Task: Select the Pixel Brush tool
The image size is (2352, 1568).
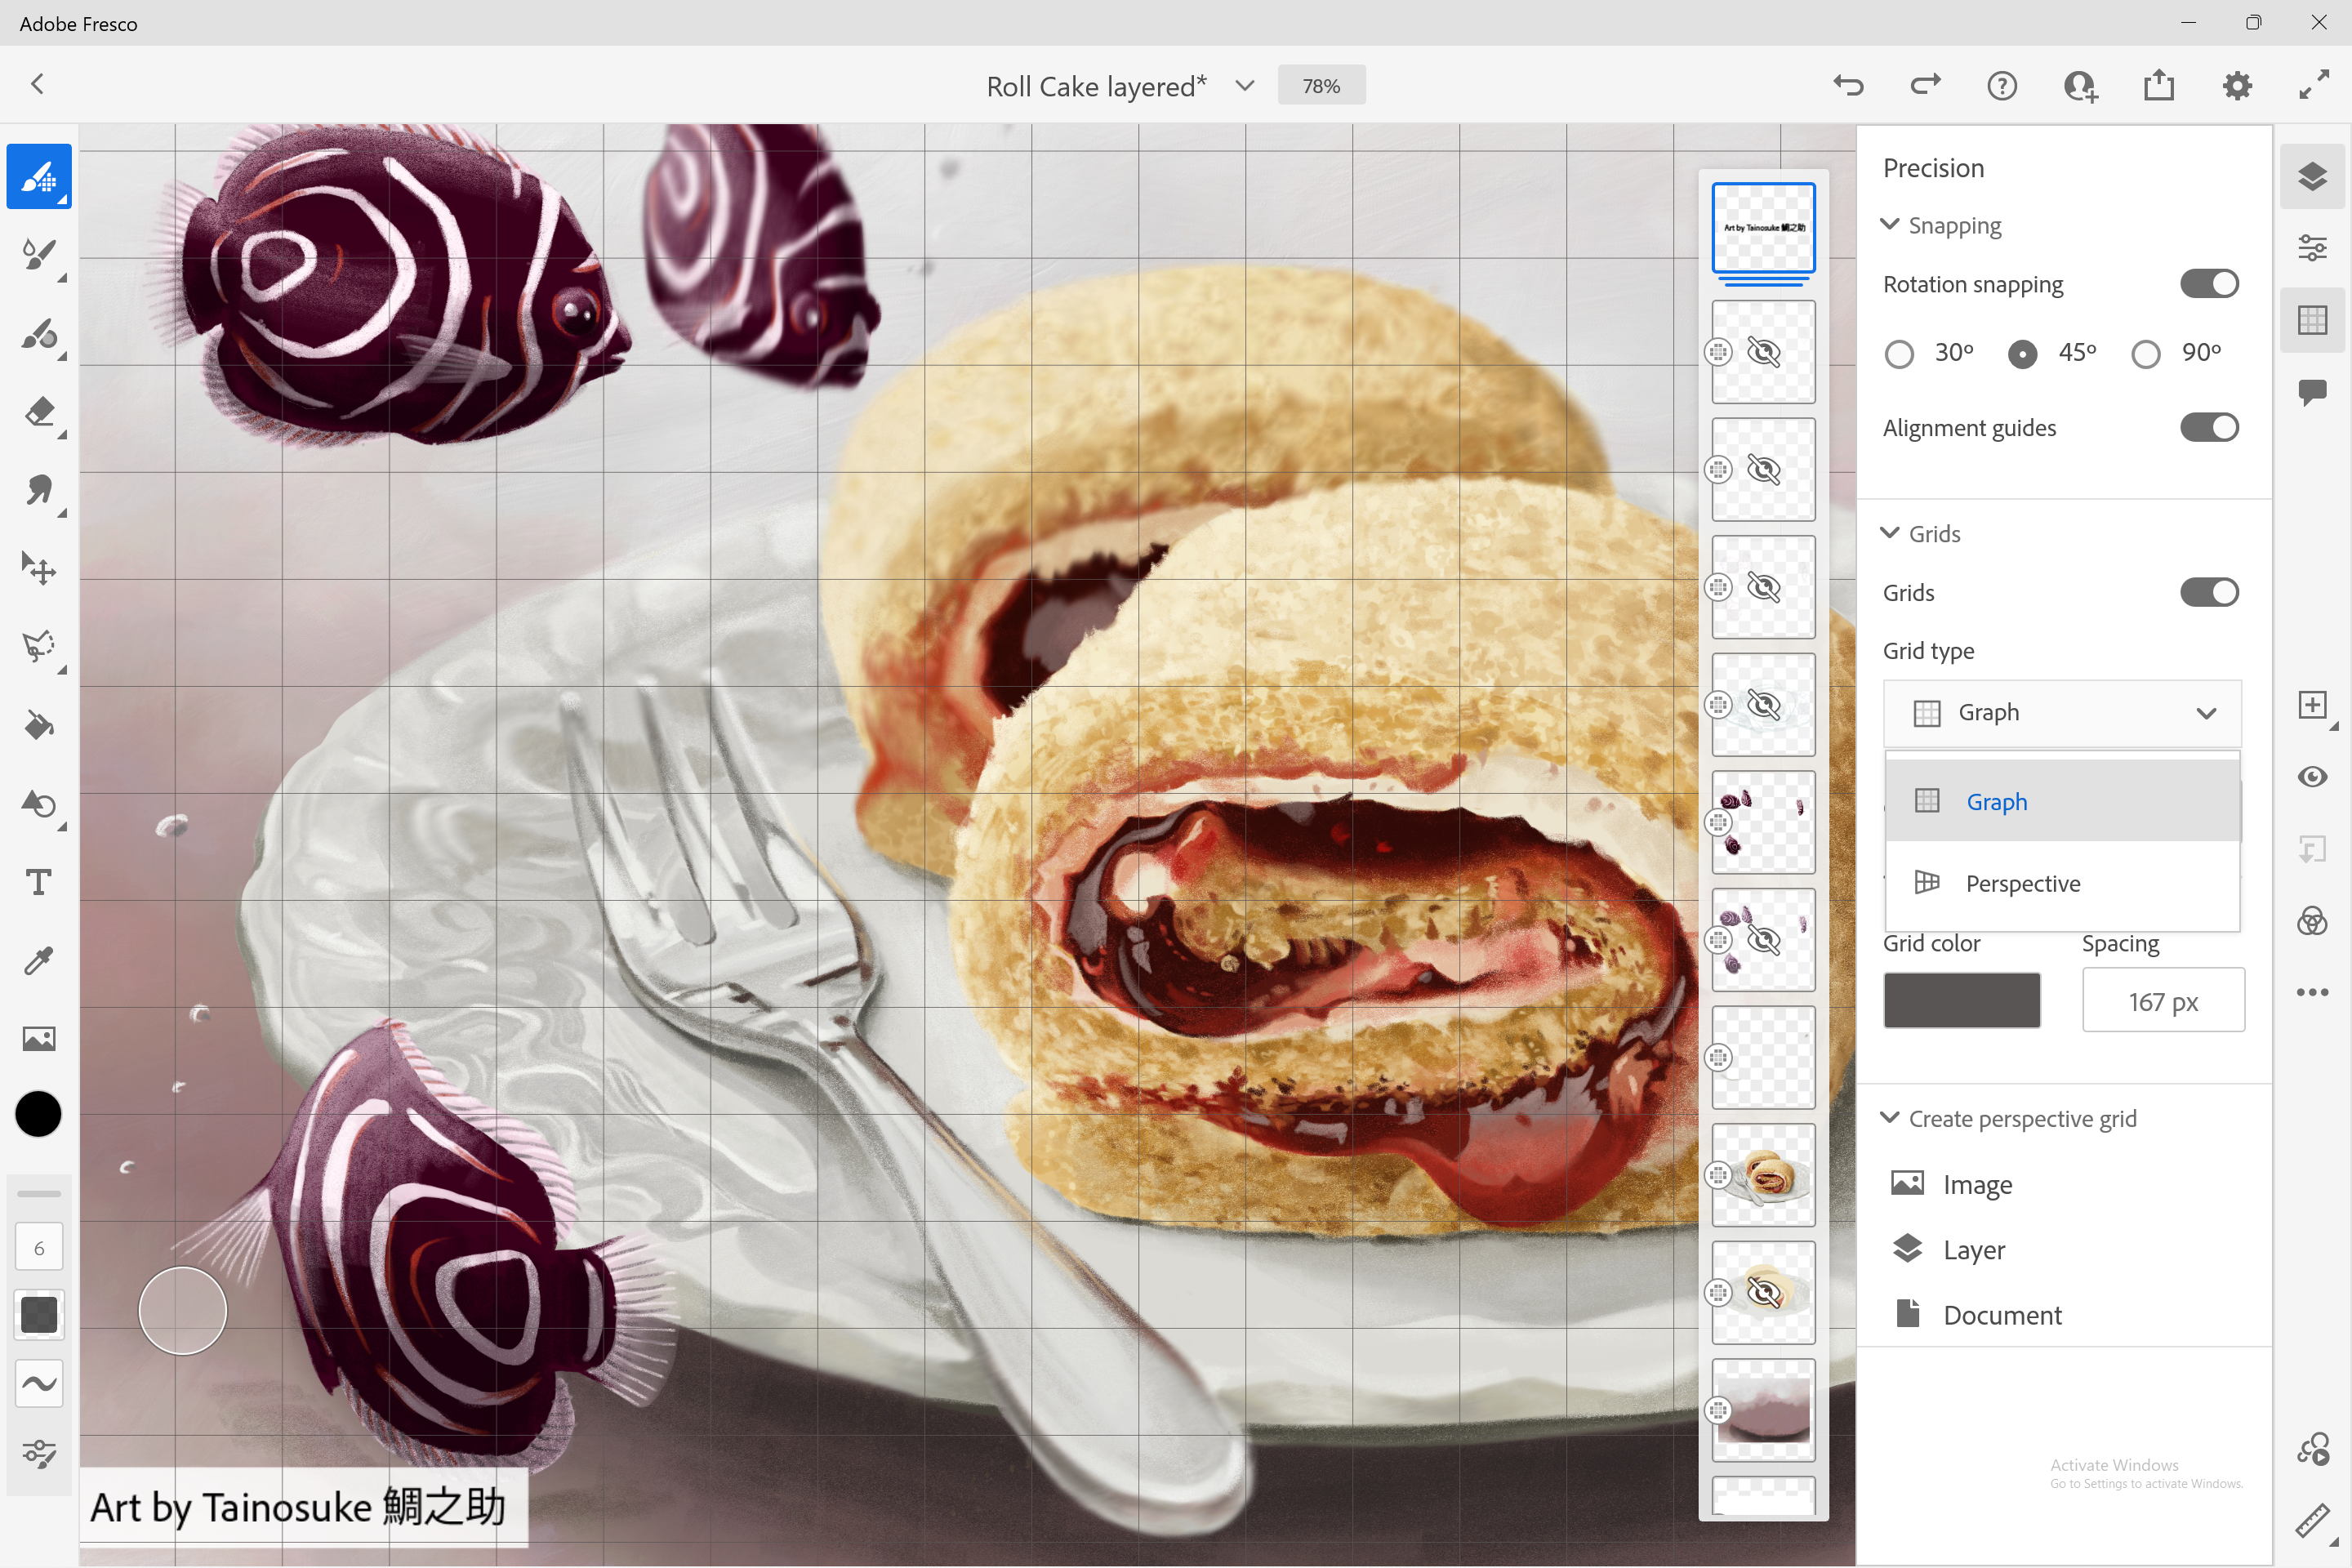Action: [39, 177]
